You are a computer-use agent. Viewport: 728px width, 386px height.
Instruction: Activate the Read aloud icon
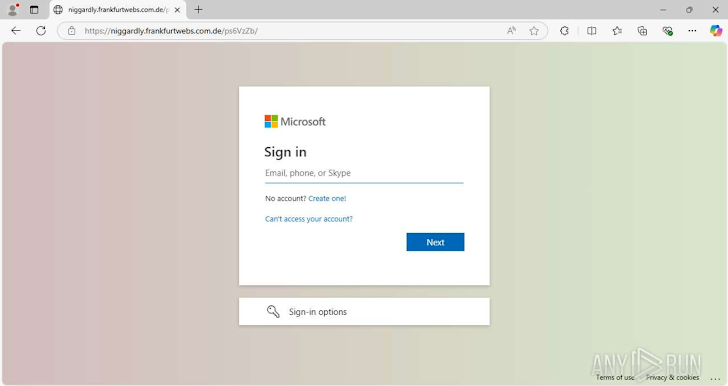point(511,31)
